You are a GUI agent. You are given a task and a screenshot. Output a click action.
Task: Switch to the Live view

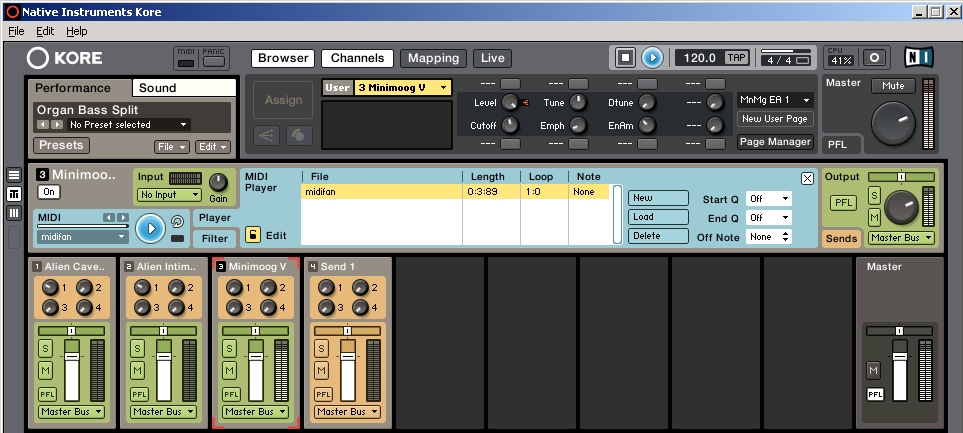[493, 58]
